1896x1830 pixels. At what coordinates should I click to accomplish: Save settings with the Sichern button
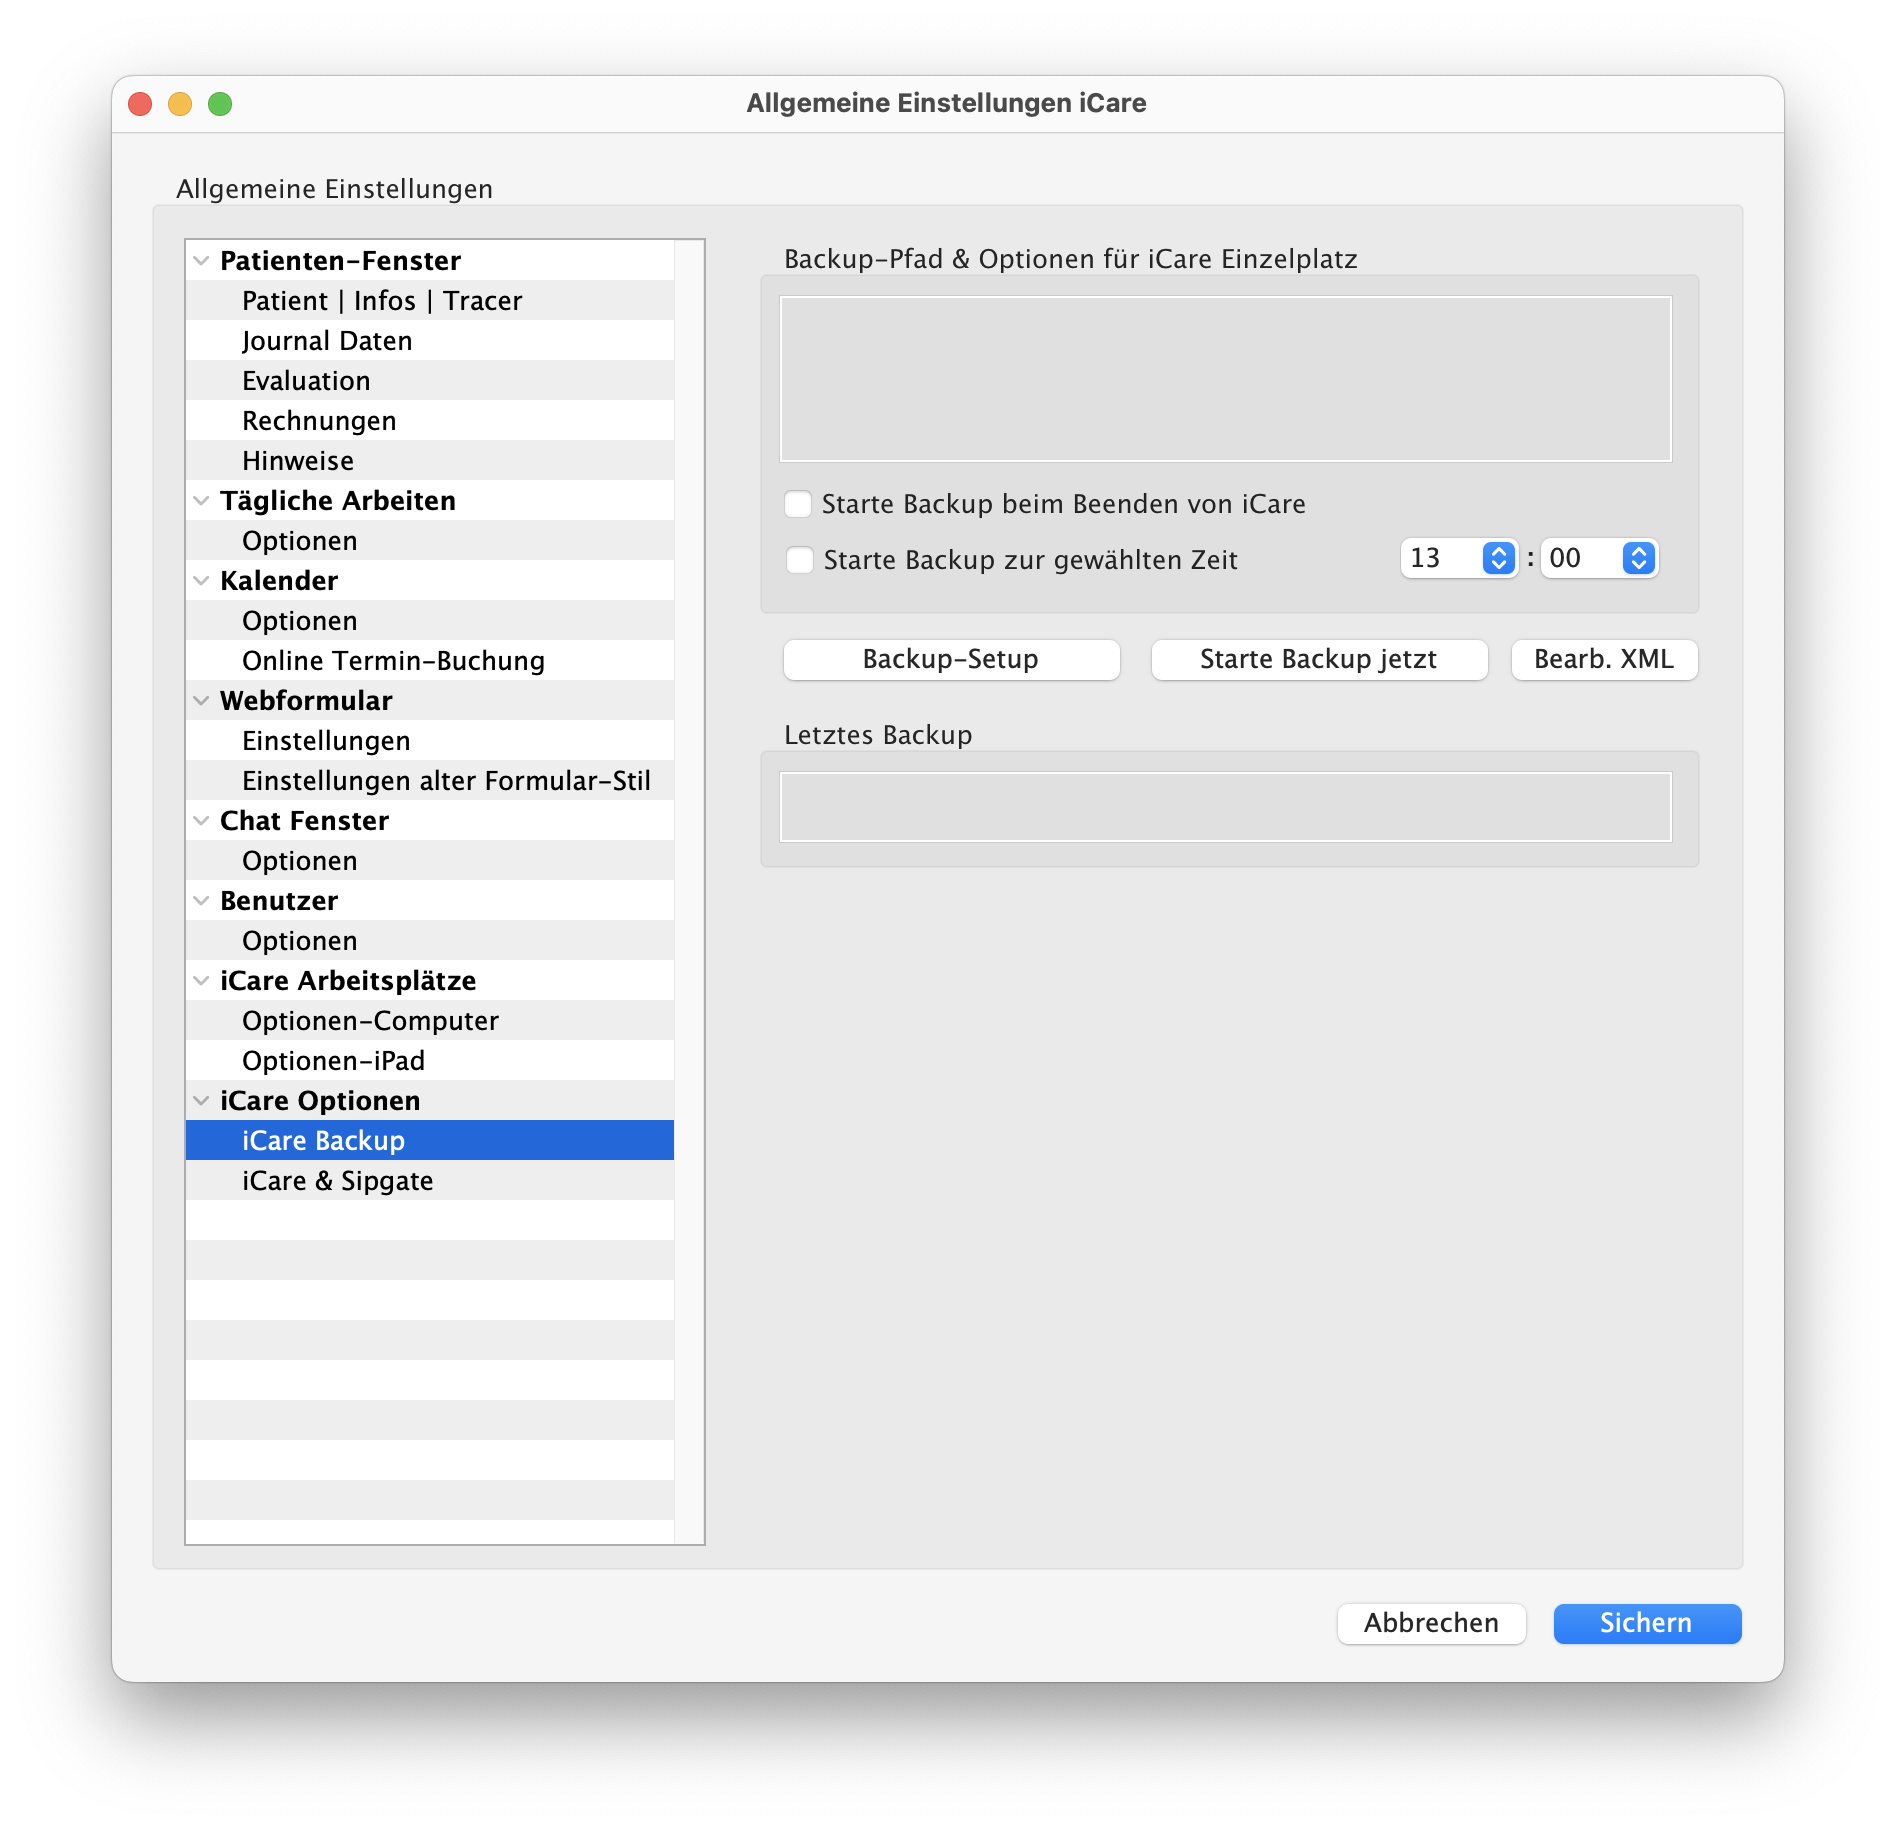point(1646,1623)
